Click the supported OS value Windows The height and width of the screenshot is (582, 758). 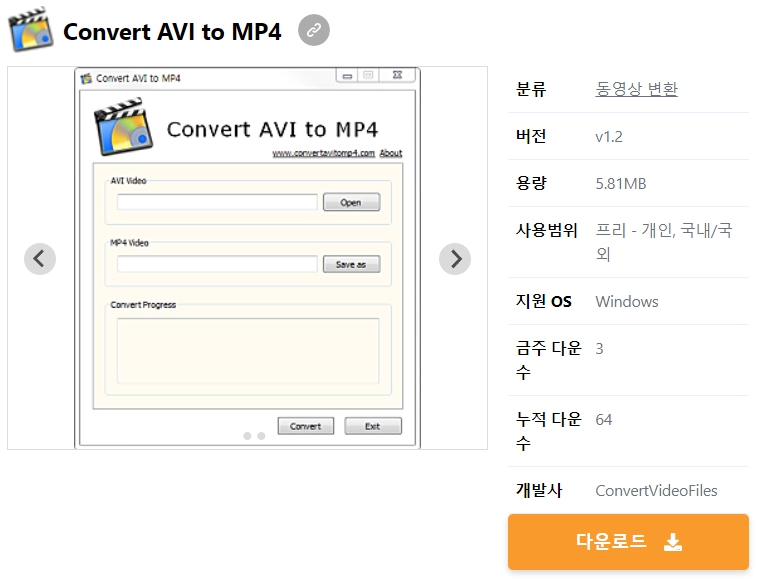tap(627, 302)
